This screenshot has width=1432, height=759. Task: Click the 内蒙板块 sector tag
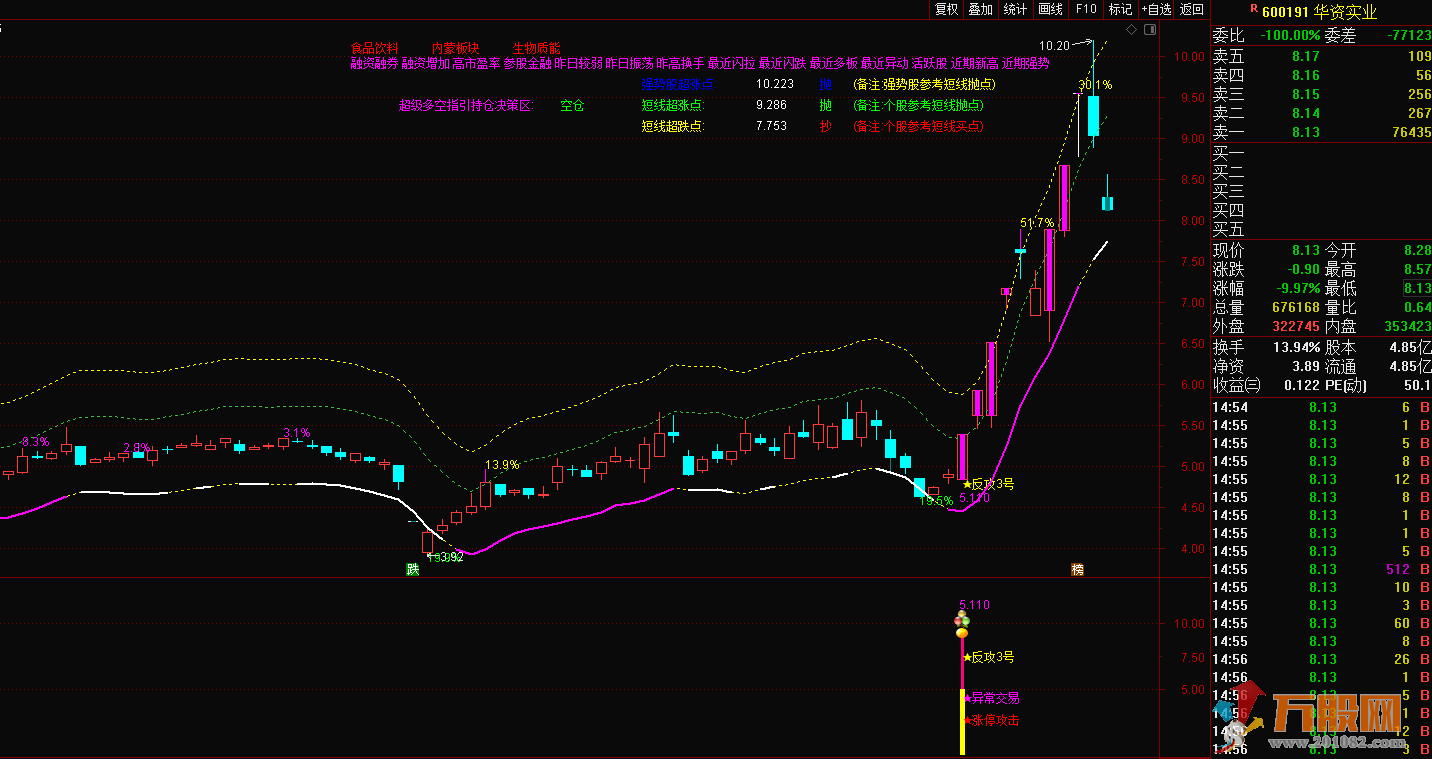(456, 48)
